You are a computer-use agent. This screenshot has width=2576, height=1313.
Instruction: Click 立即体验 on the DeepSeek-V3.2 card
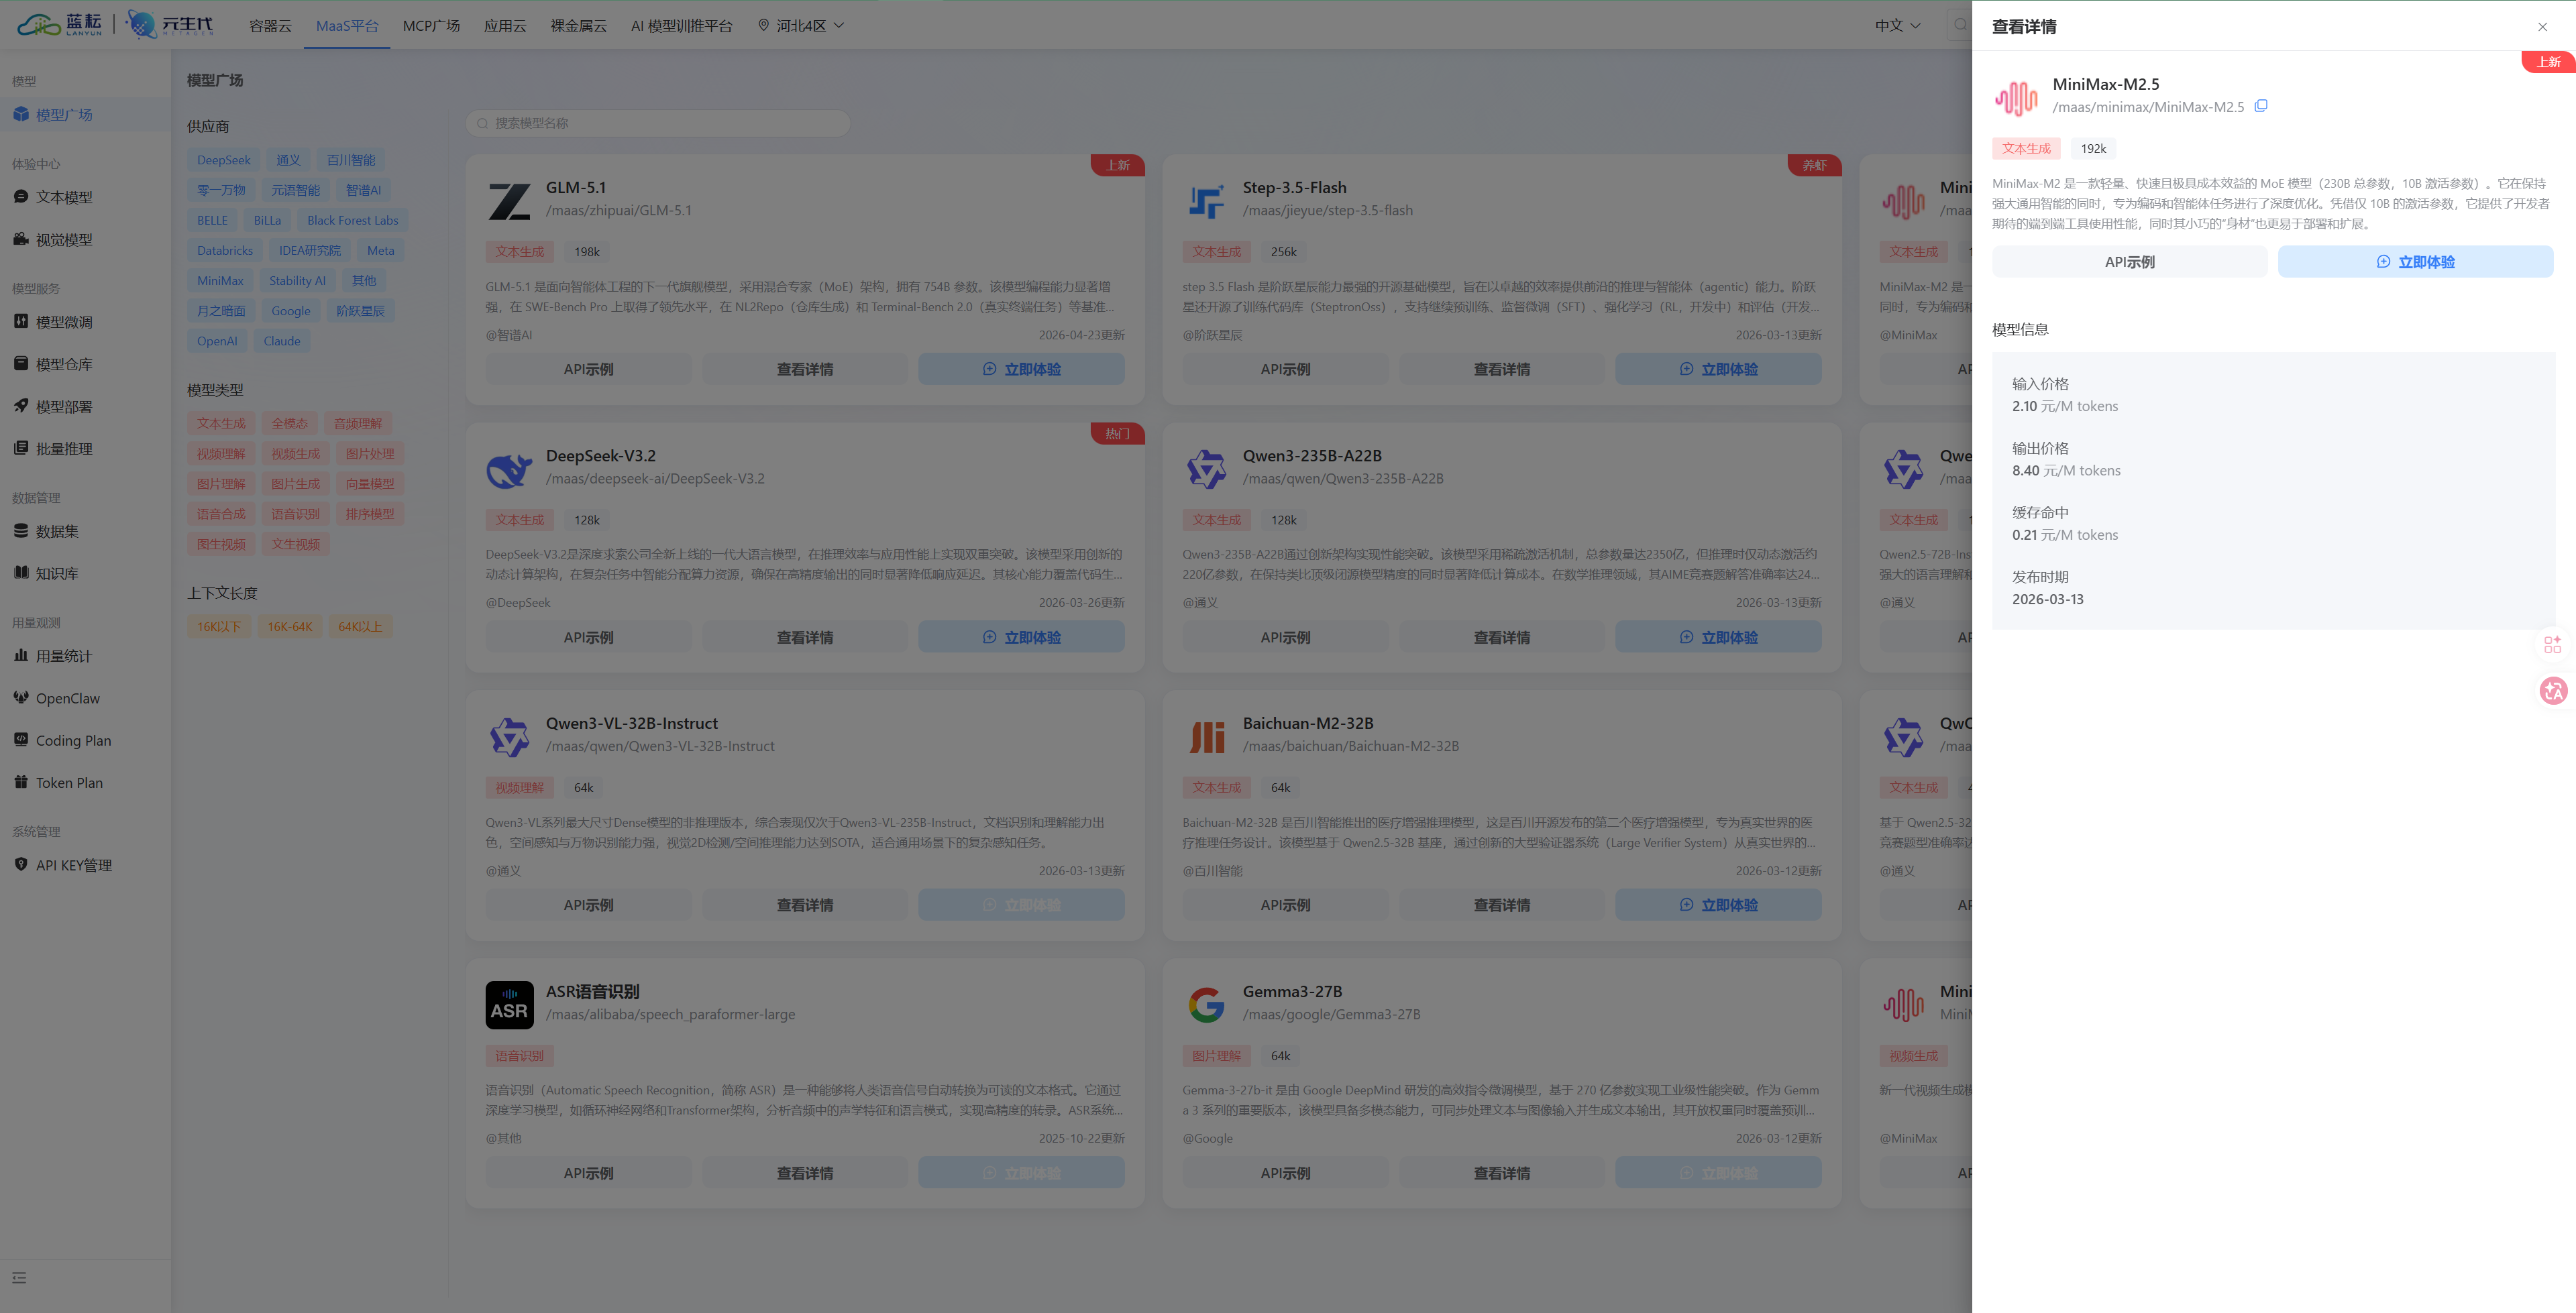(x=1021, y=637)
